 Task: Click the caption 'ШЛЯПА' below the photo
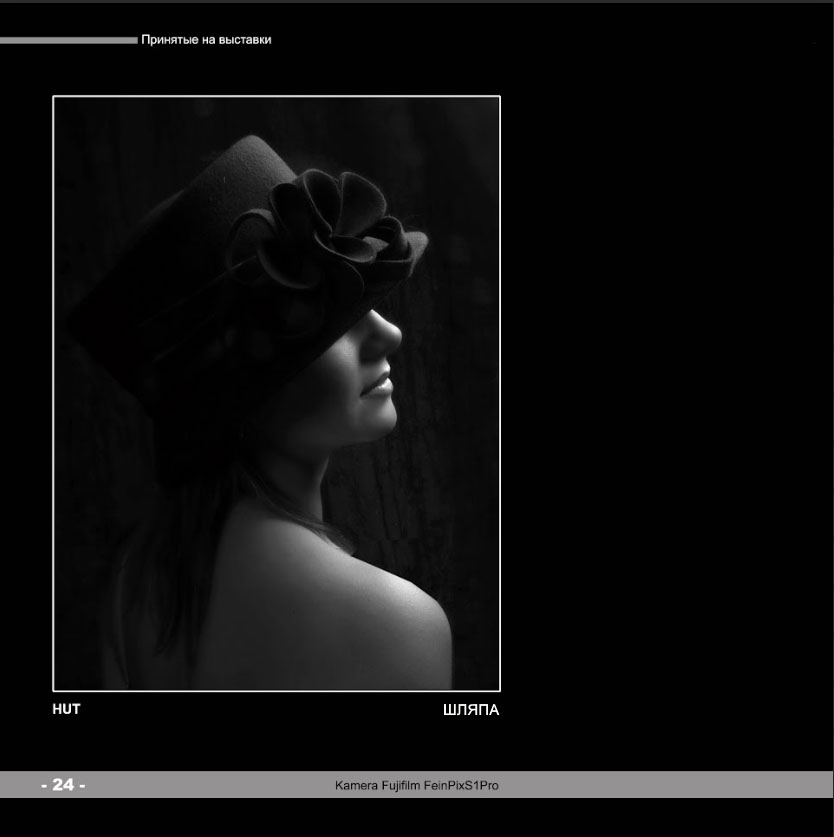[471, 710]
